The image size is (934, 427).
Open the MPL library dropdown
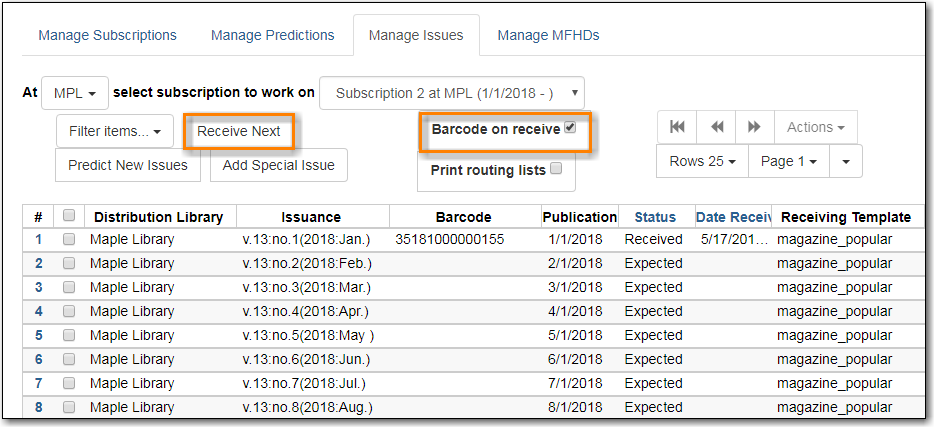point(75,93)
